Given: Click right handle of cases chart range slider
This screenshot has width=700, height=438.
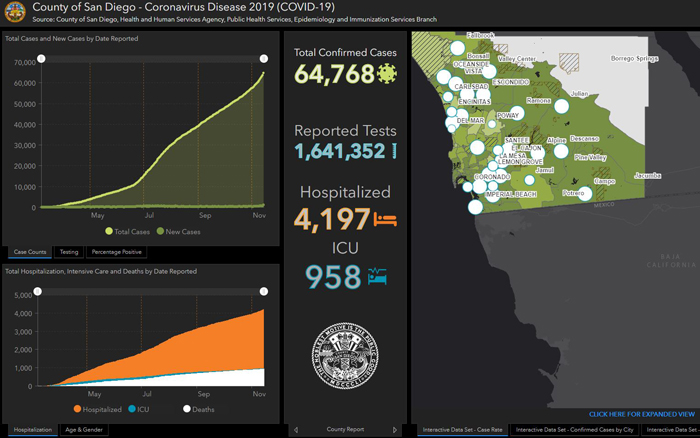Looking at the screenshot, I should (264, 58).
